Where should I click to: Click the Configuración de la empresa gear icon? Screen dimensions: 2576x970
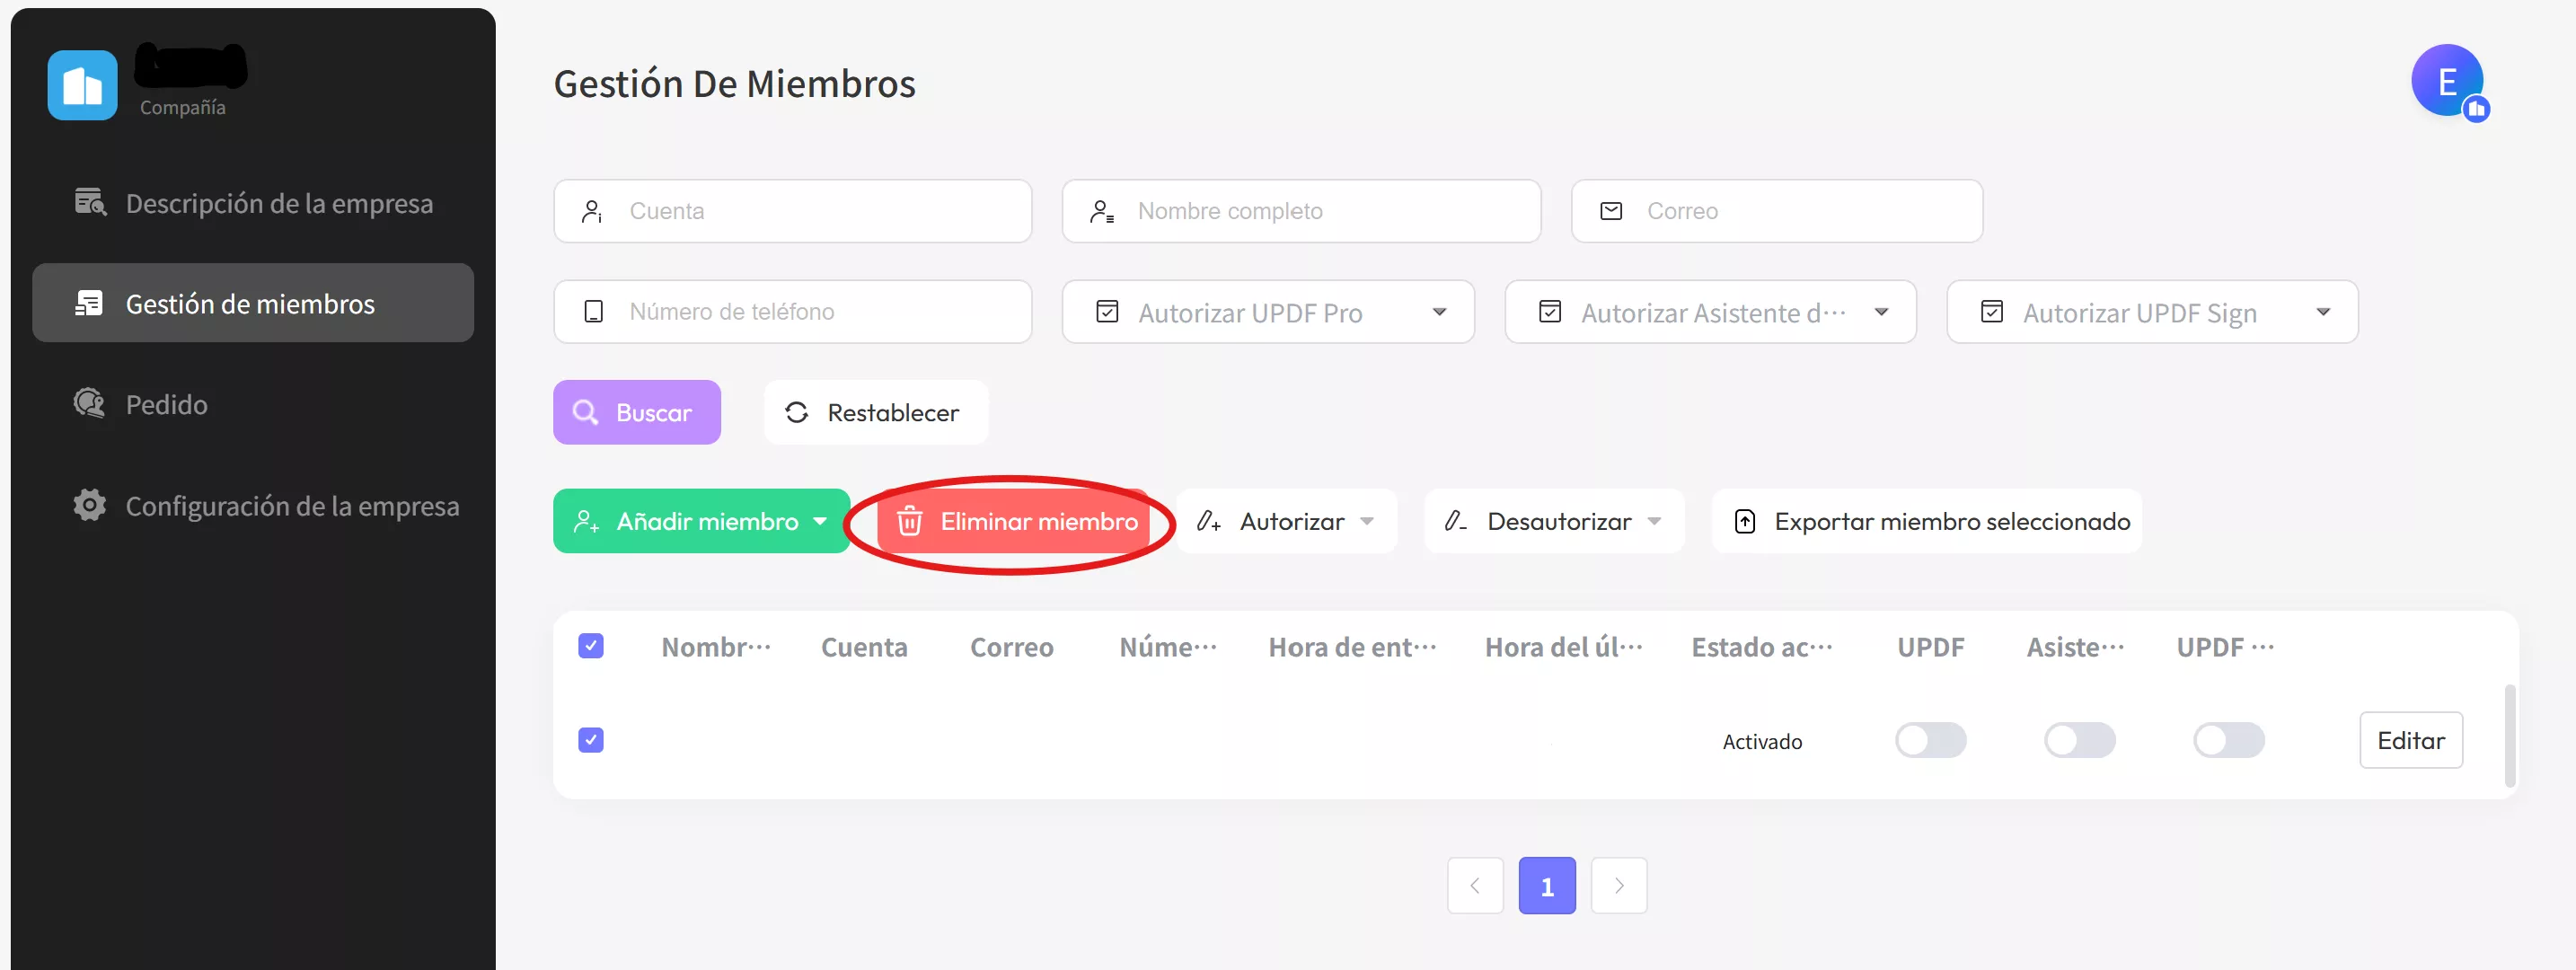pos(90,505)
